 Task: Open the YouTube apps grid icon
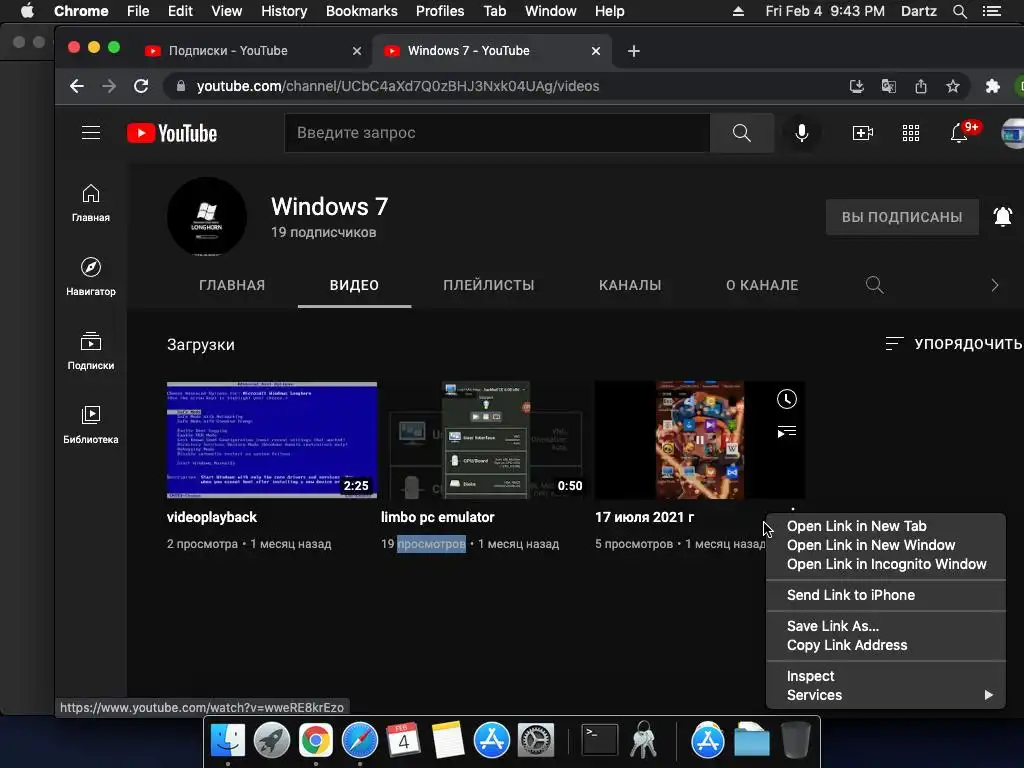pos(910,133)
